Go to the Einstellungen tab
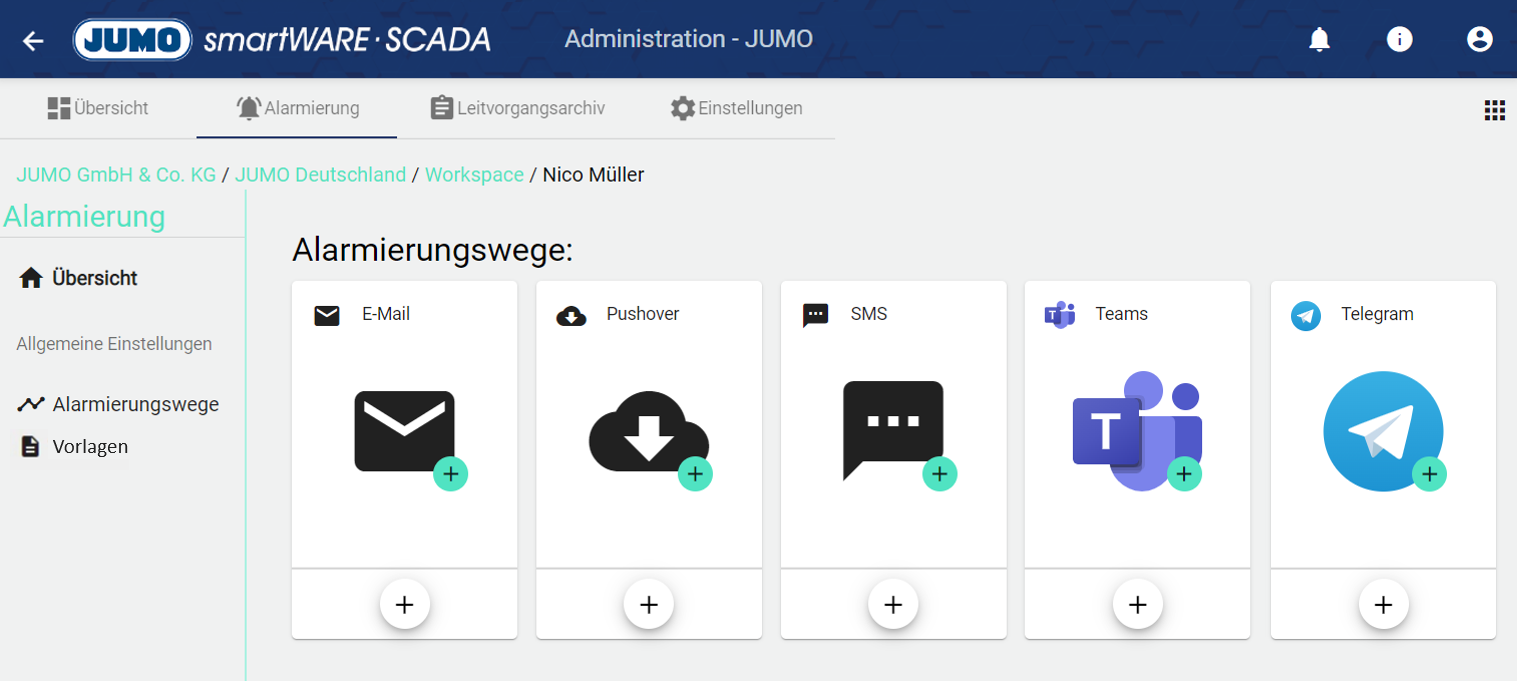This screenshot has height=681, width=1517. (736, 108)
